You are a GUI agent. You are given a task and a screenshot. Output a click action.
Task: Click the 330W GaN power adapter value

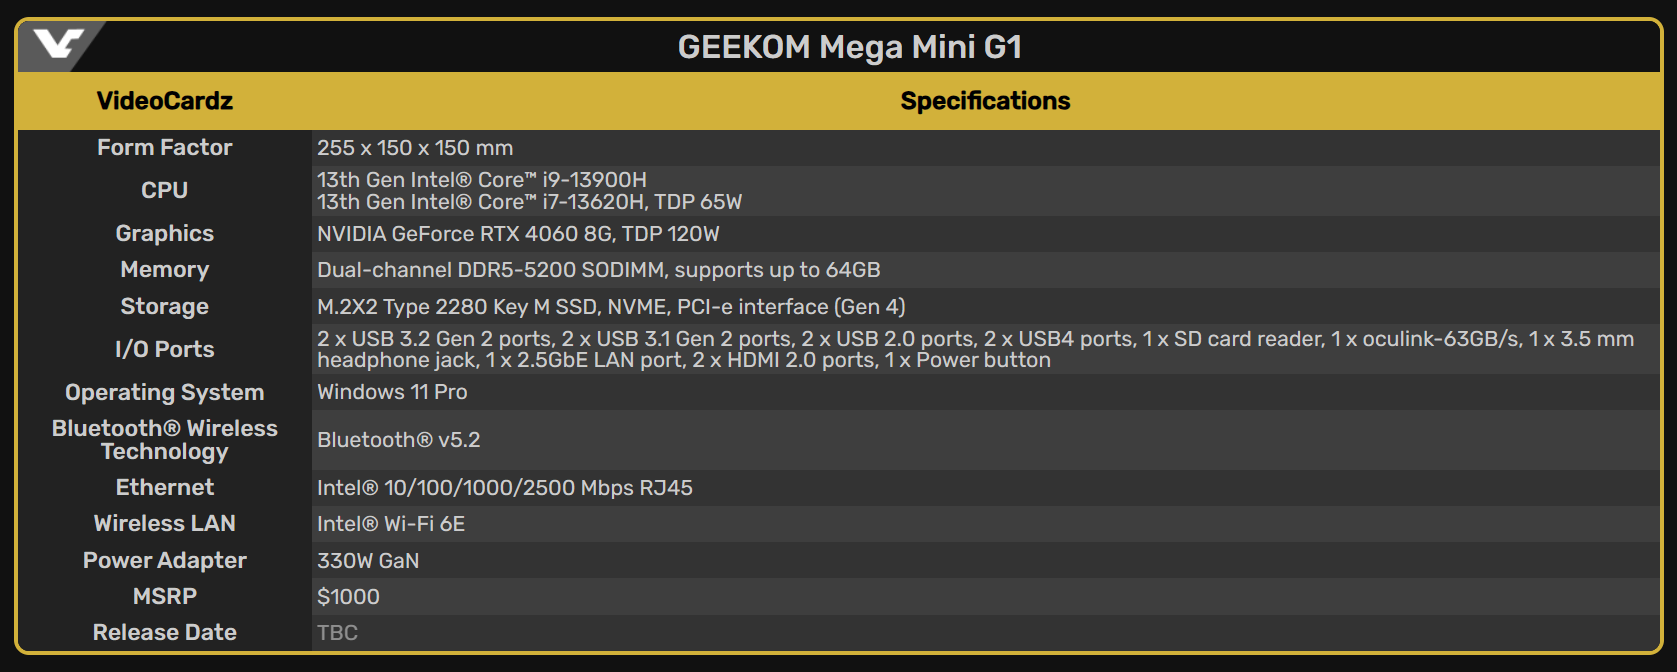368,561
